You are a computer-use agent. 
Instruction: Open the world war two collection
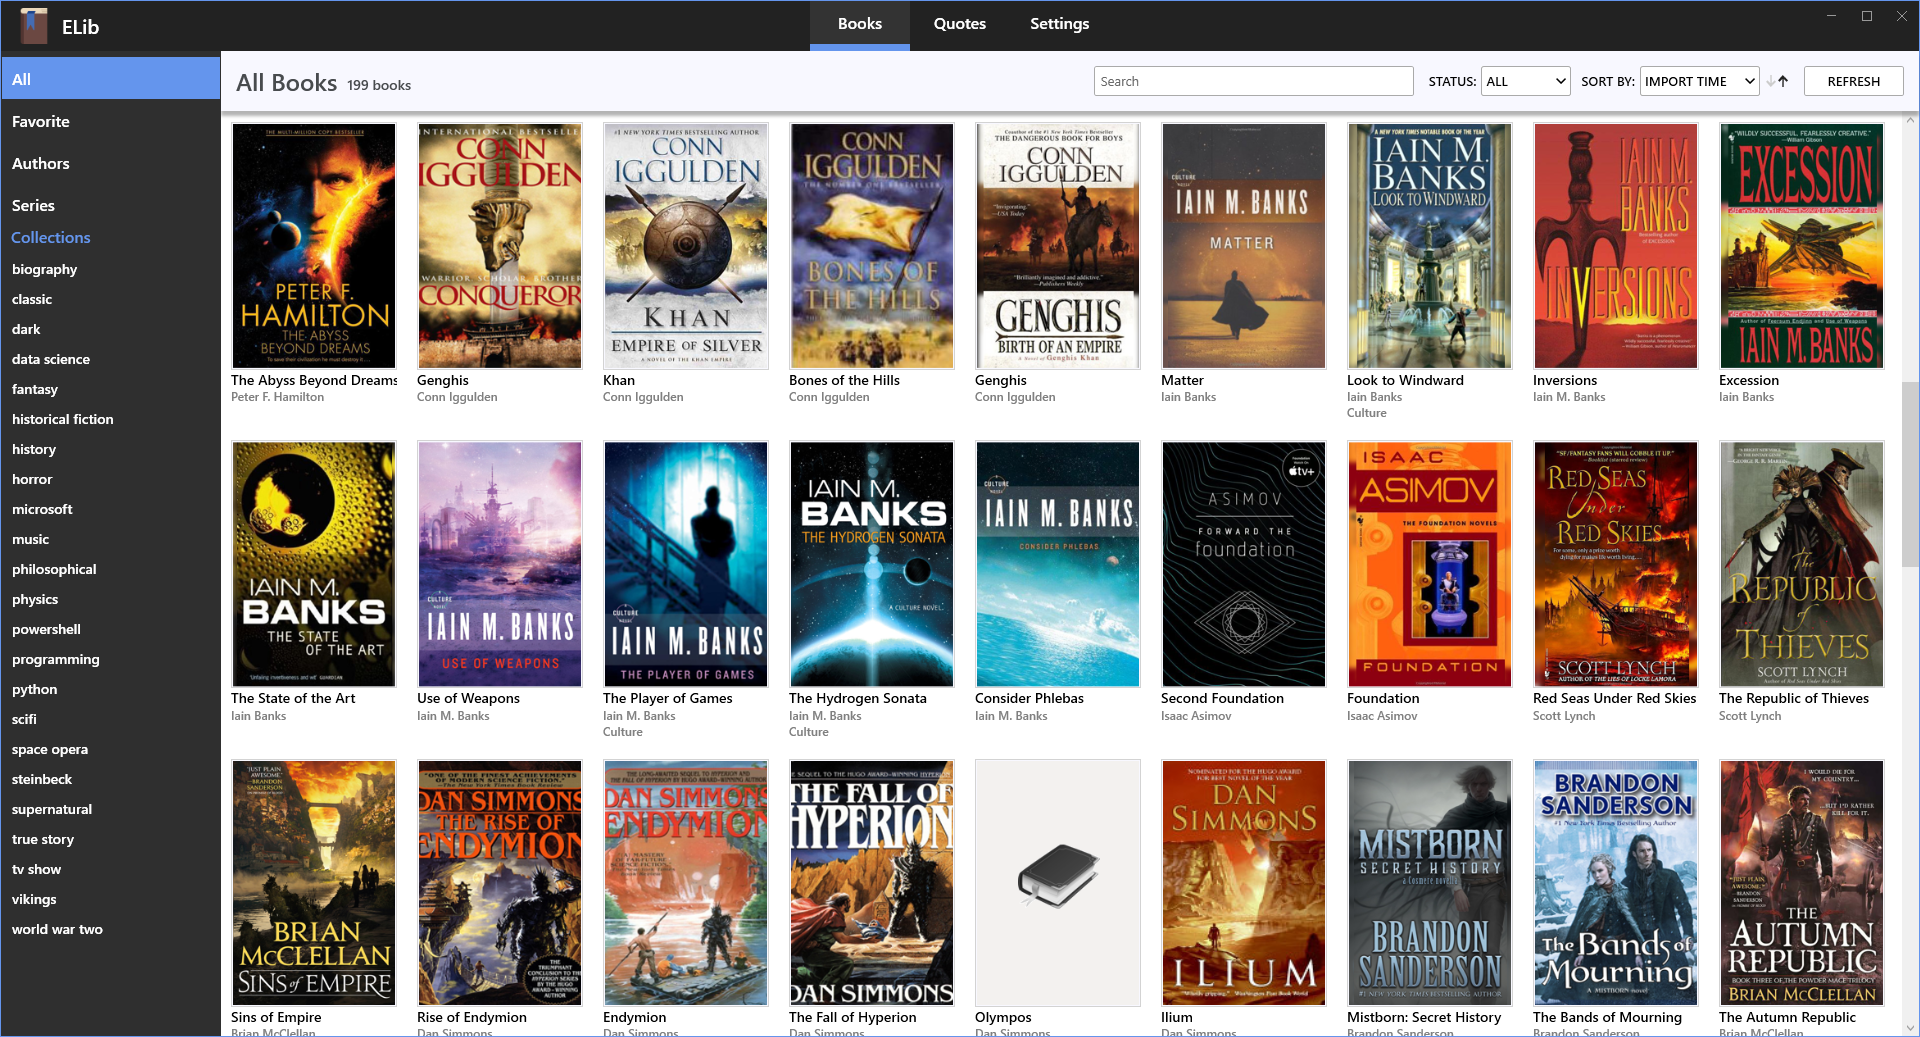(57, 929)
